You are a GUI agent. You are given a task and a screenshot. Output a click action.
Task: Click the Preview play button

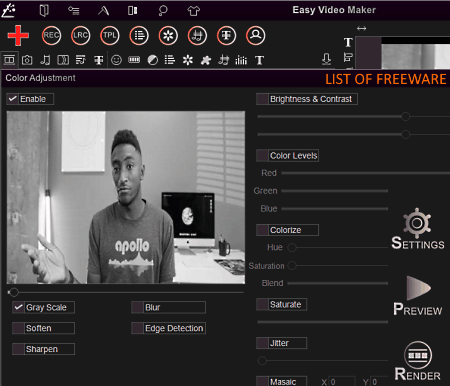418,296
